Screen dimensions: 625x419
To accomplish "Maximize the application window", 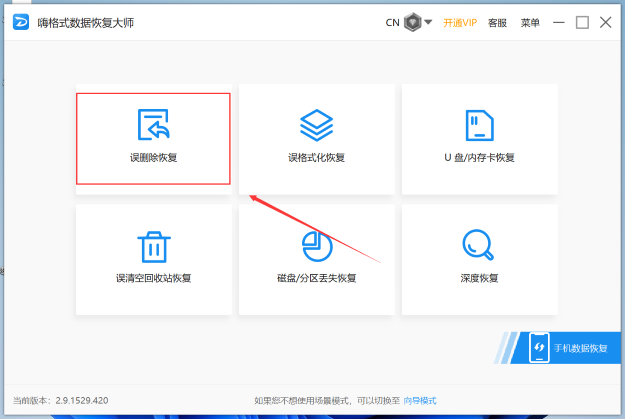I will 582,22.
